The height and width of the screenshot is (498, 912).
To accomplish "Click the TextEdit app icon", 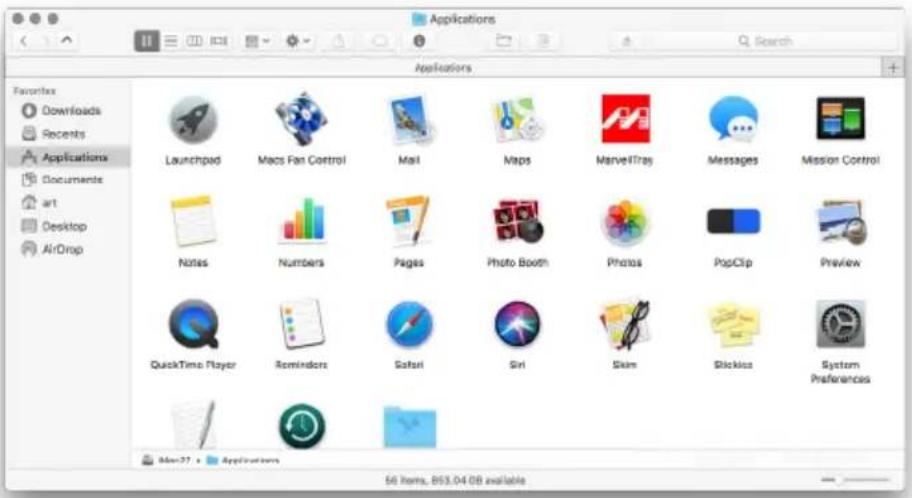I will (193, 425).
